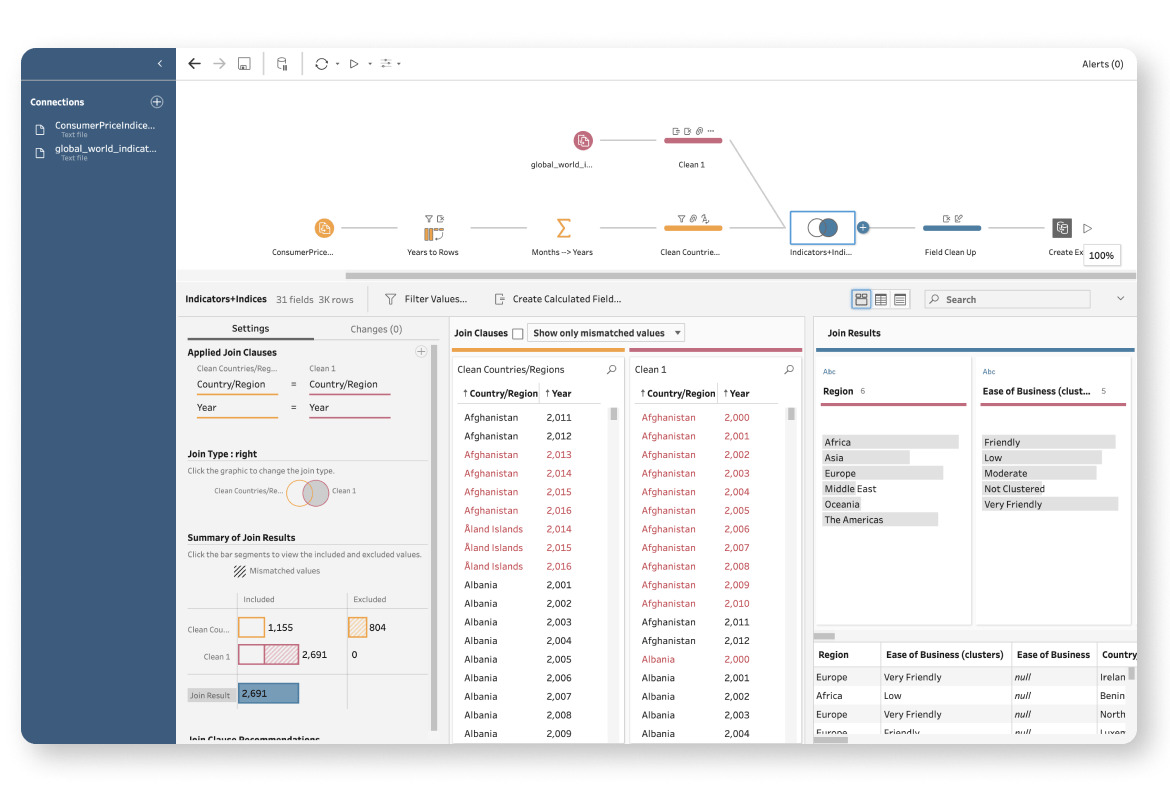Click inside the Search field

(1007, 298)
